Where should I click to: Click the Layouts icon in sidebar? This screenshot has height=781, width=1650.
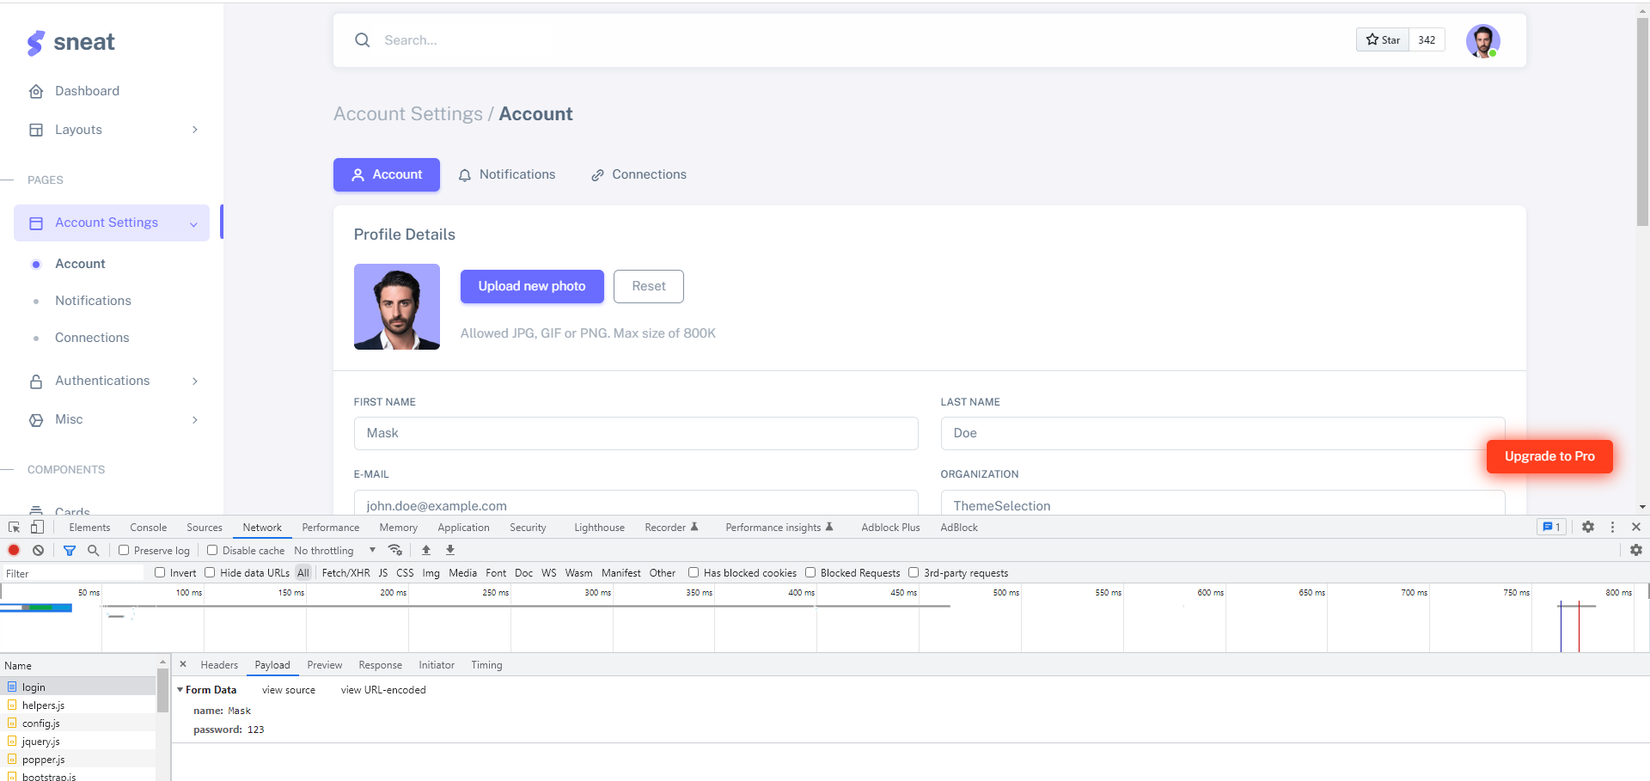[x=36, y=130]
